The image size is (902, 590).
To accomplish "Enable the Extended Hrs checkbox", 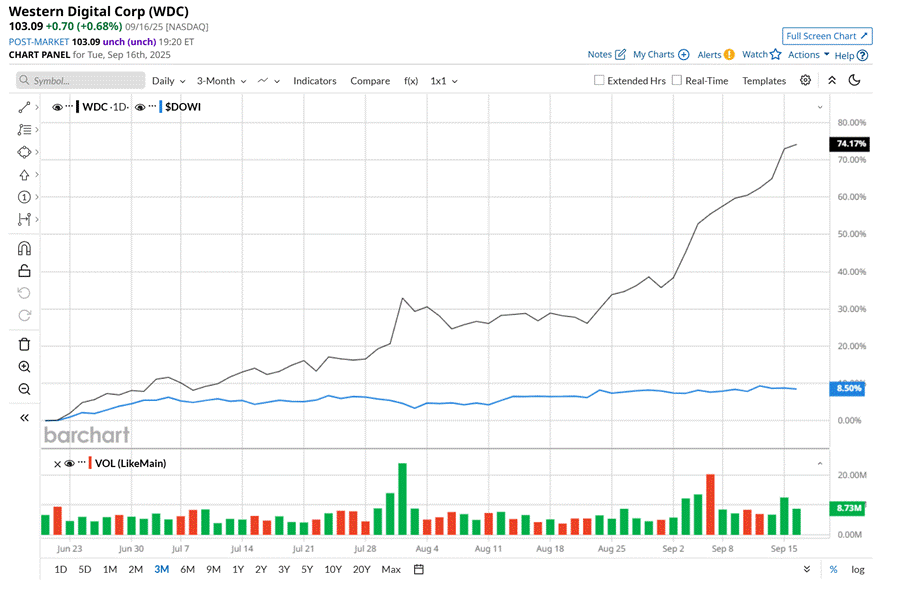I will [x=599, y=81].
